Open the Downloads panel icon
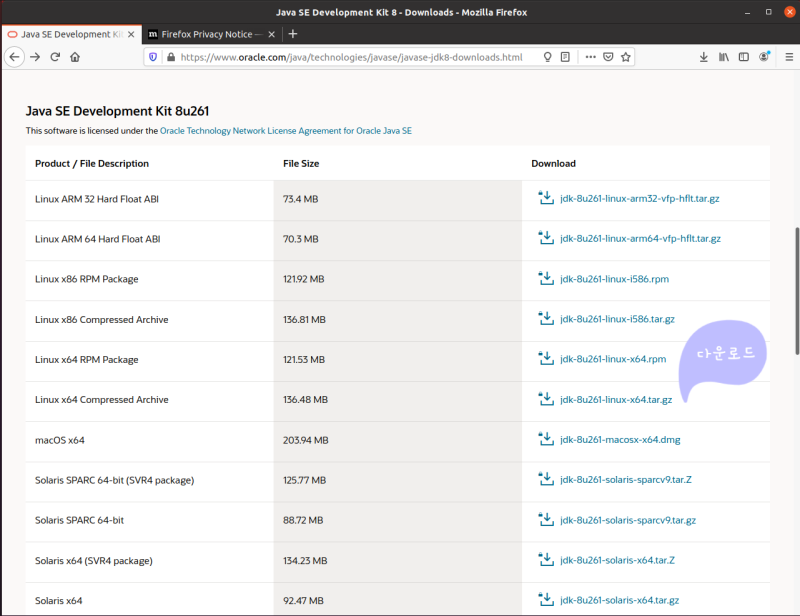 click(703, 57)
